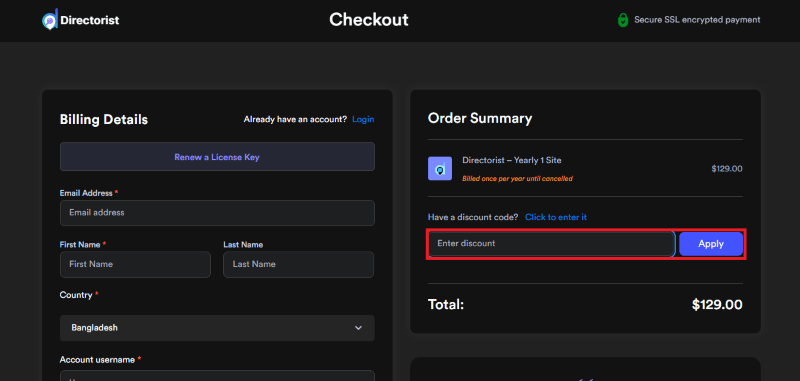Viewport: 800px width, 381px height.
Task: Click the Apply discount button
Action: pos(711,244)
